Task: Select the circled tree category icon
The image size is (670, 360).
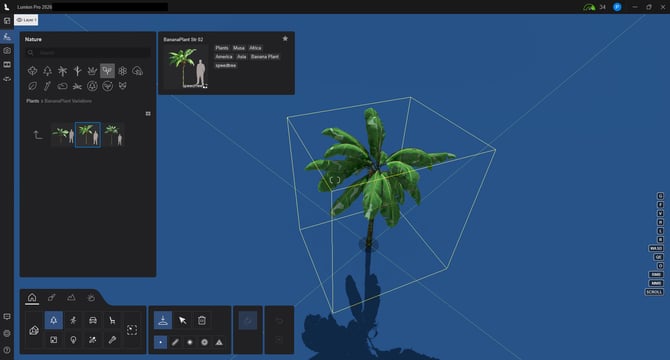Action: click(x=92, y=86)
